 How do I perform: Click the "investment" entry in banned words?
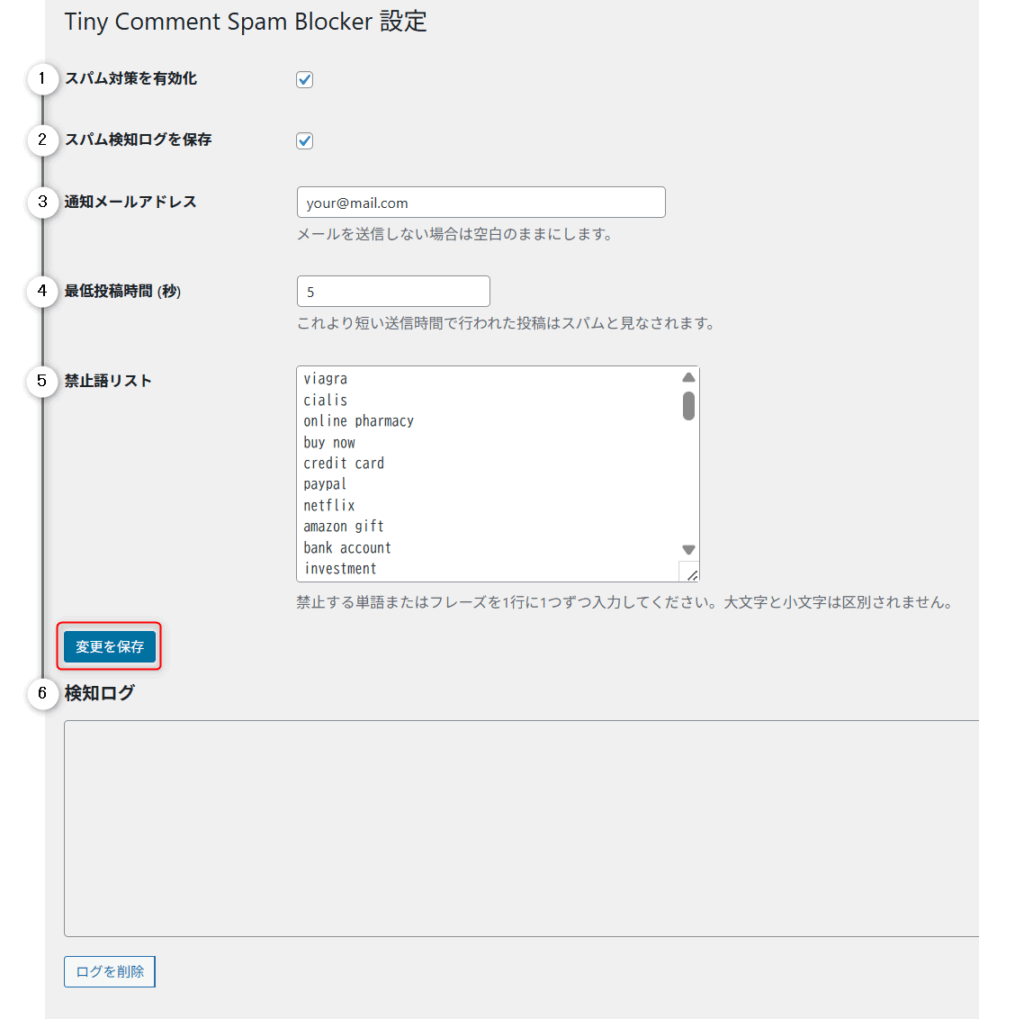pyautogui.click(x=340, y=569)
